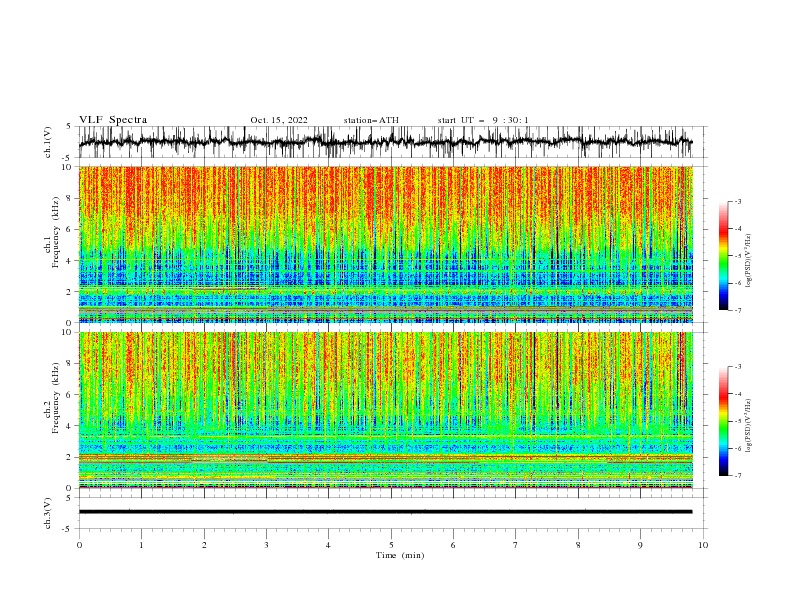The width and height of the screenshot is (792, 612).
Task: Click time axis tick label "6"
Action: (x=453, y=545)
